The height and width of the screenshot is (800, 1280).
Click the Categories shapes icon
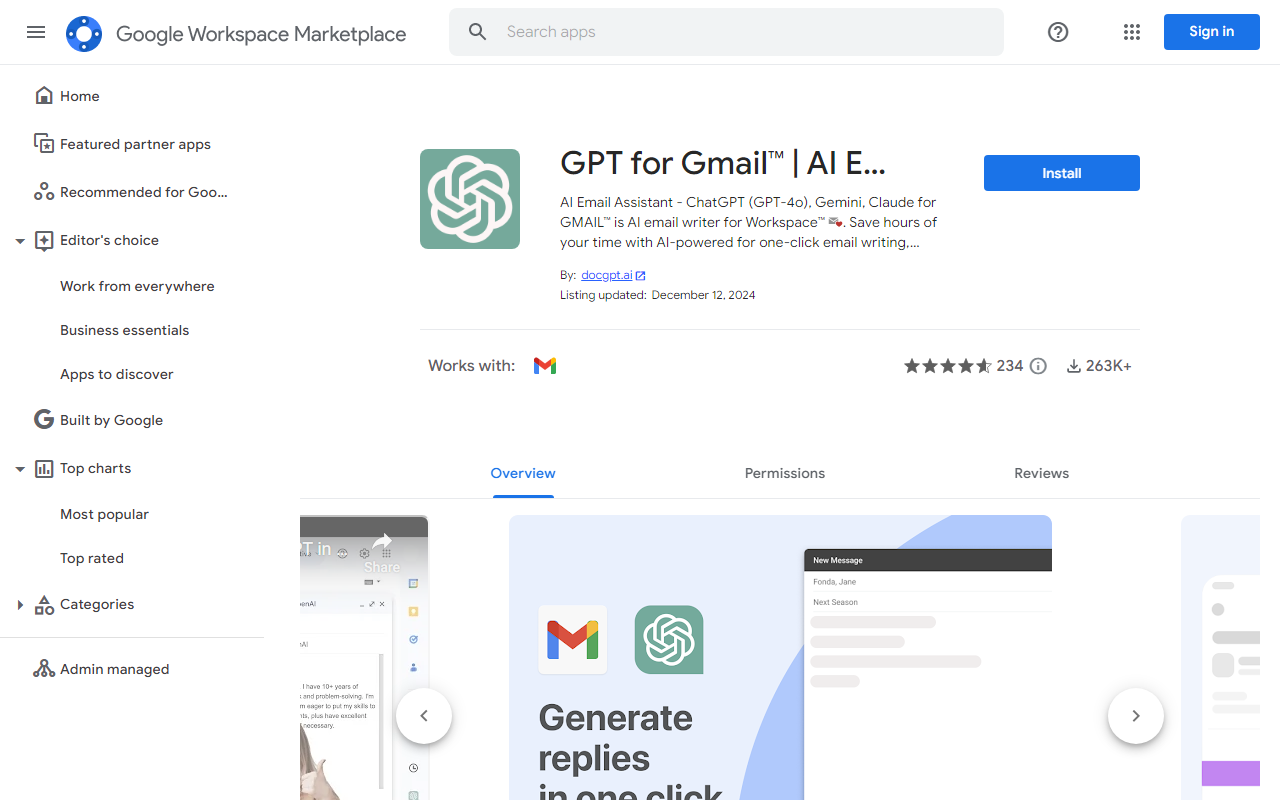[x=44, y=604]
